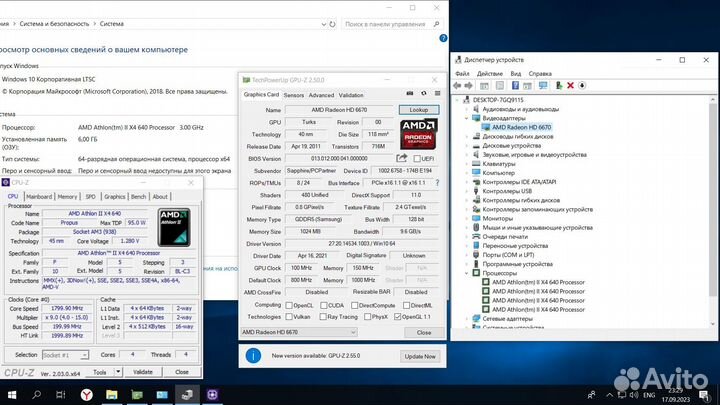Screen dimensions: 720x405
Task: Click the CPU-Z taskbar icon
Action: point(212,395)
